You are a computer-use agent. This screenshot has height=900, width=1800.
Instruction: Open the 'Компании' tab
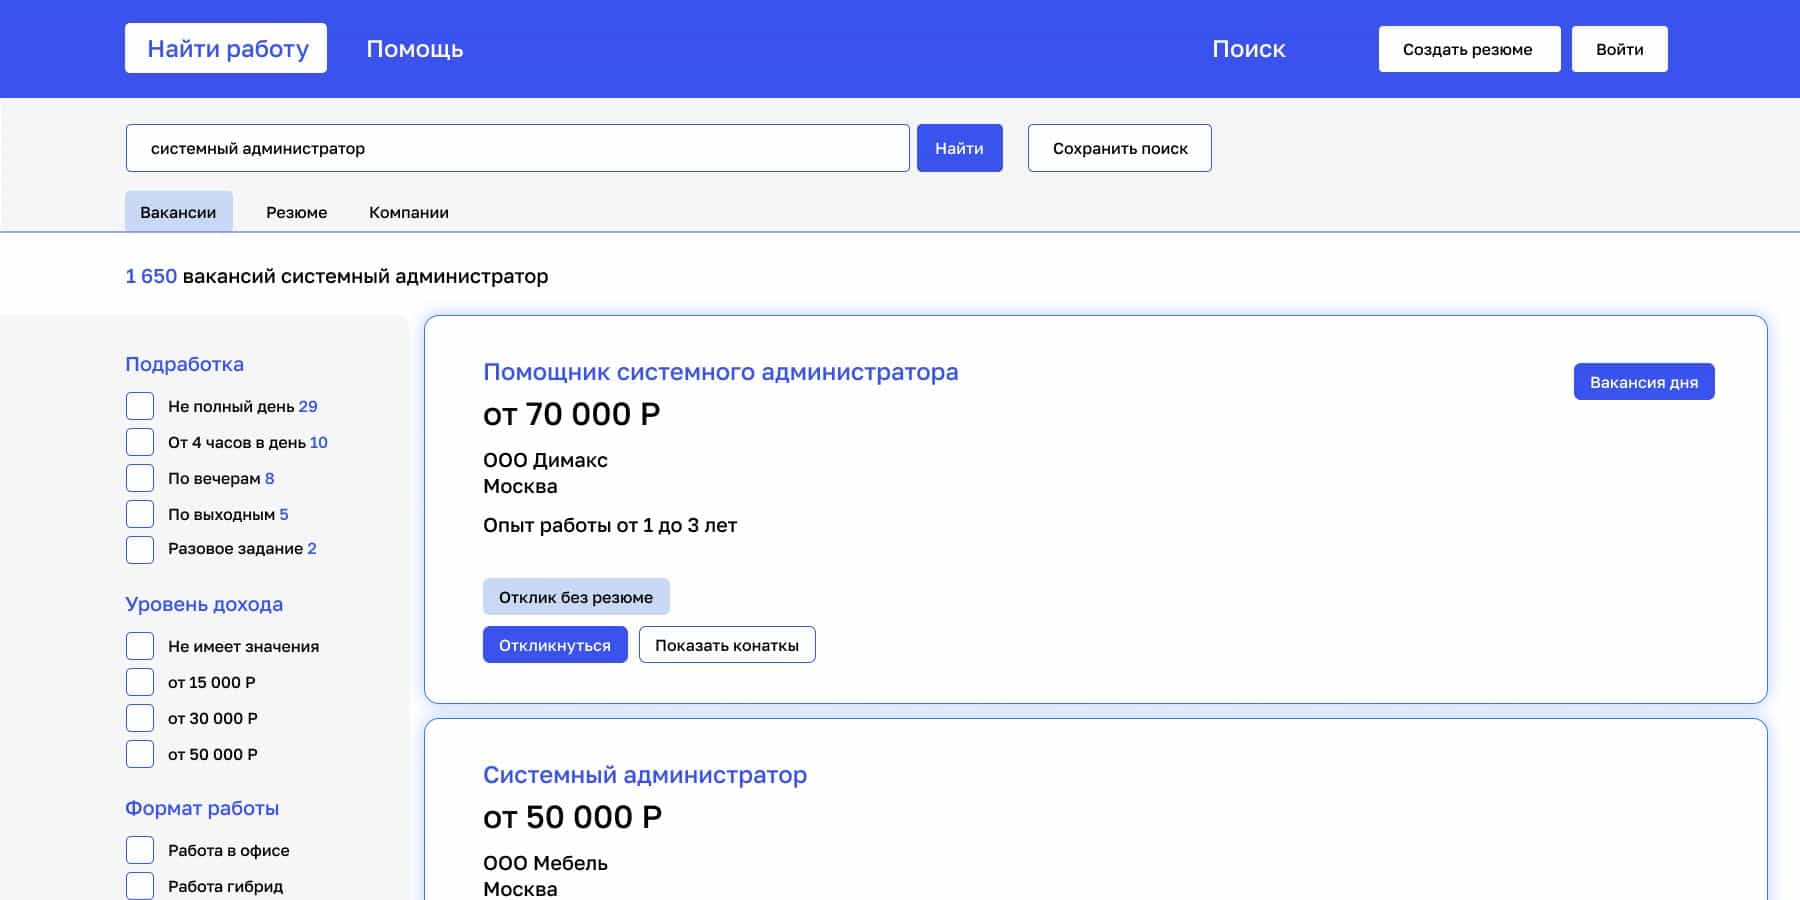(x=409, y=212)
